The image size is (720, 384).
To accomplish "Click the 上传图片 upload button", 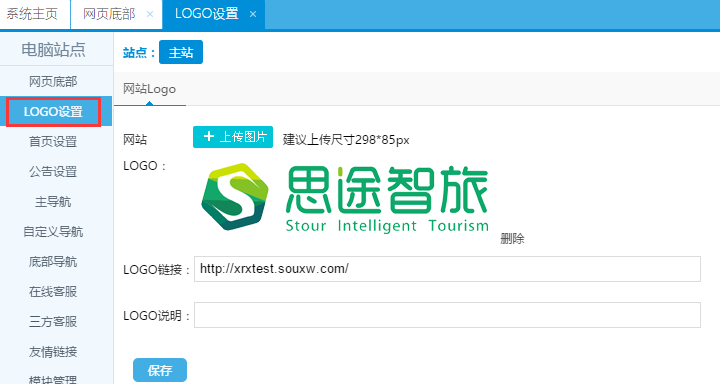I will [x=233, y=137].
